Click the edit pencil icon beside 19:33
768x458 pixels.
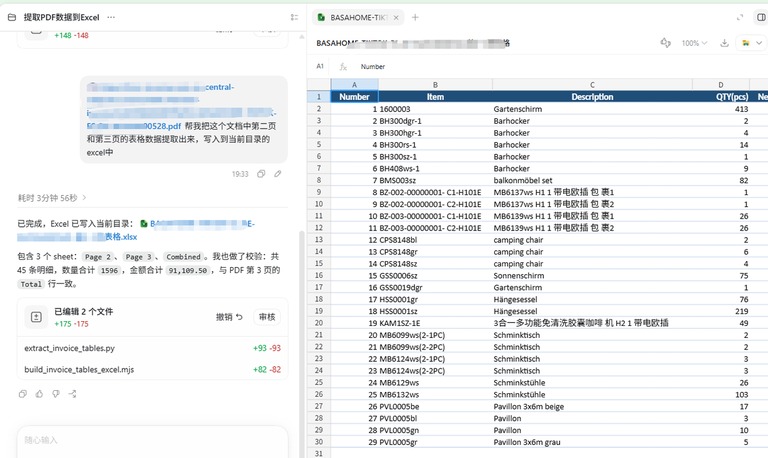(x=278, y=174)
